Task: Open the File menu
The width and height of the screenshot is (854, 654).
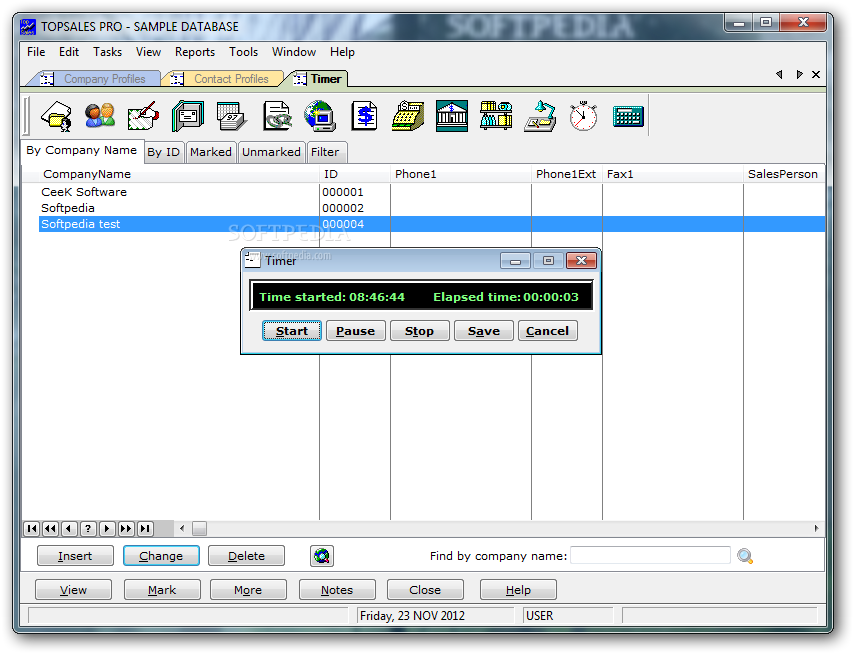Action: coord(36,52)
